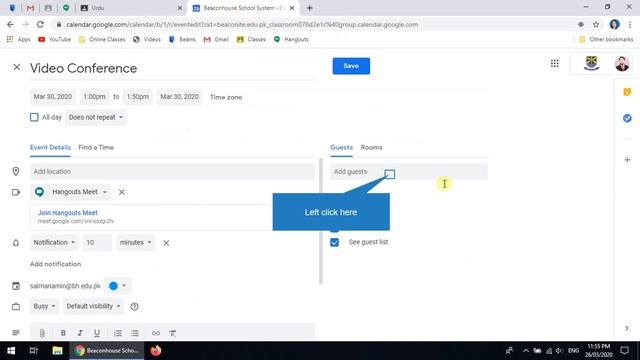Toggle italic formatting in the description toolbar
The image size is (640, 360).
80,333
